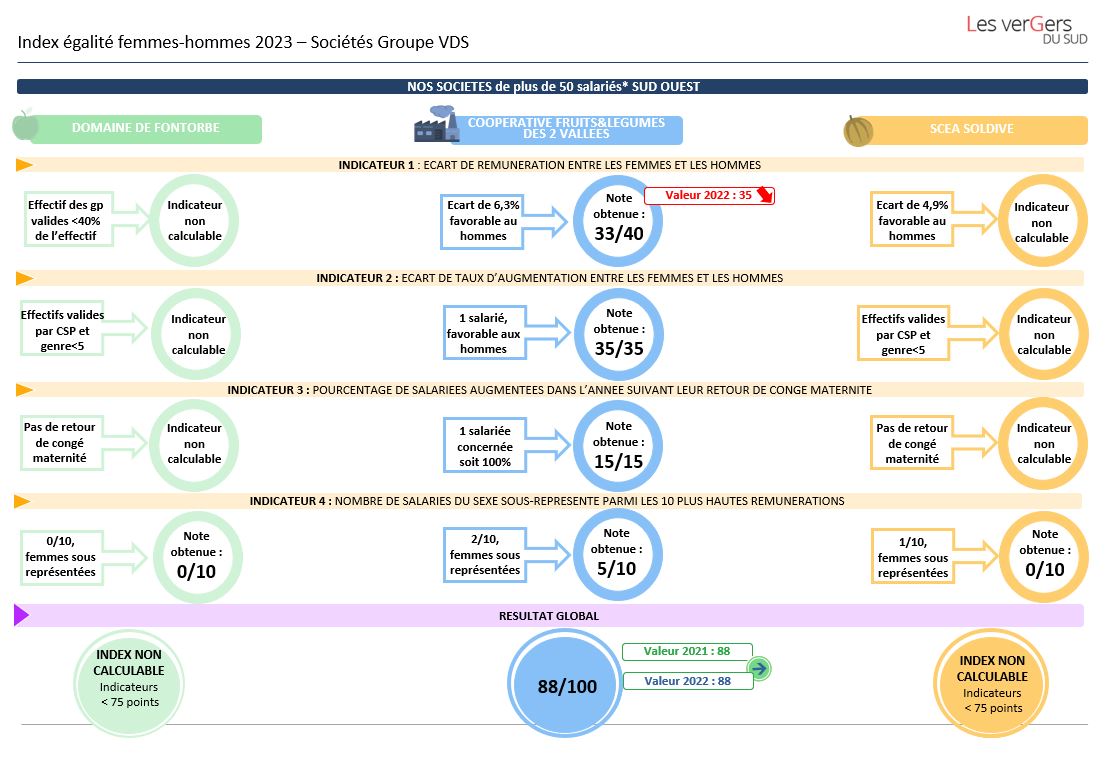Select the 'Ecart de 6,3% favorable au hommes' box
This screenshot has height=767, width=1107.
[x=483, y=221]
